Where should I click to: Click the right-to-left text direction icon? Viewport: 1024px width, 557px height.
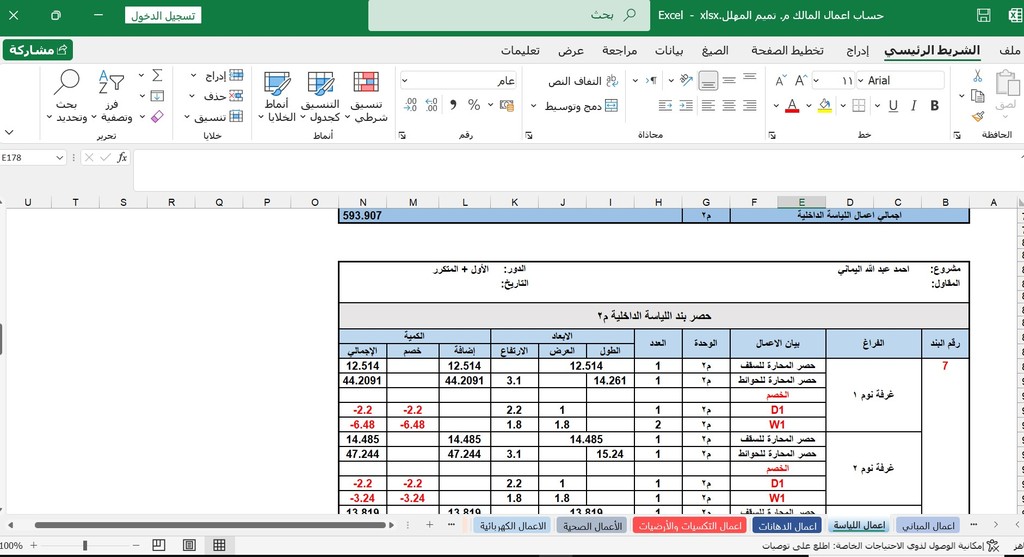pyautogui.click(x=651, y=80)
